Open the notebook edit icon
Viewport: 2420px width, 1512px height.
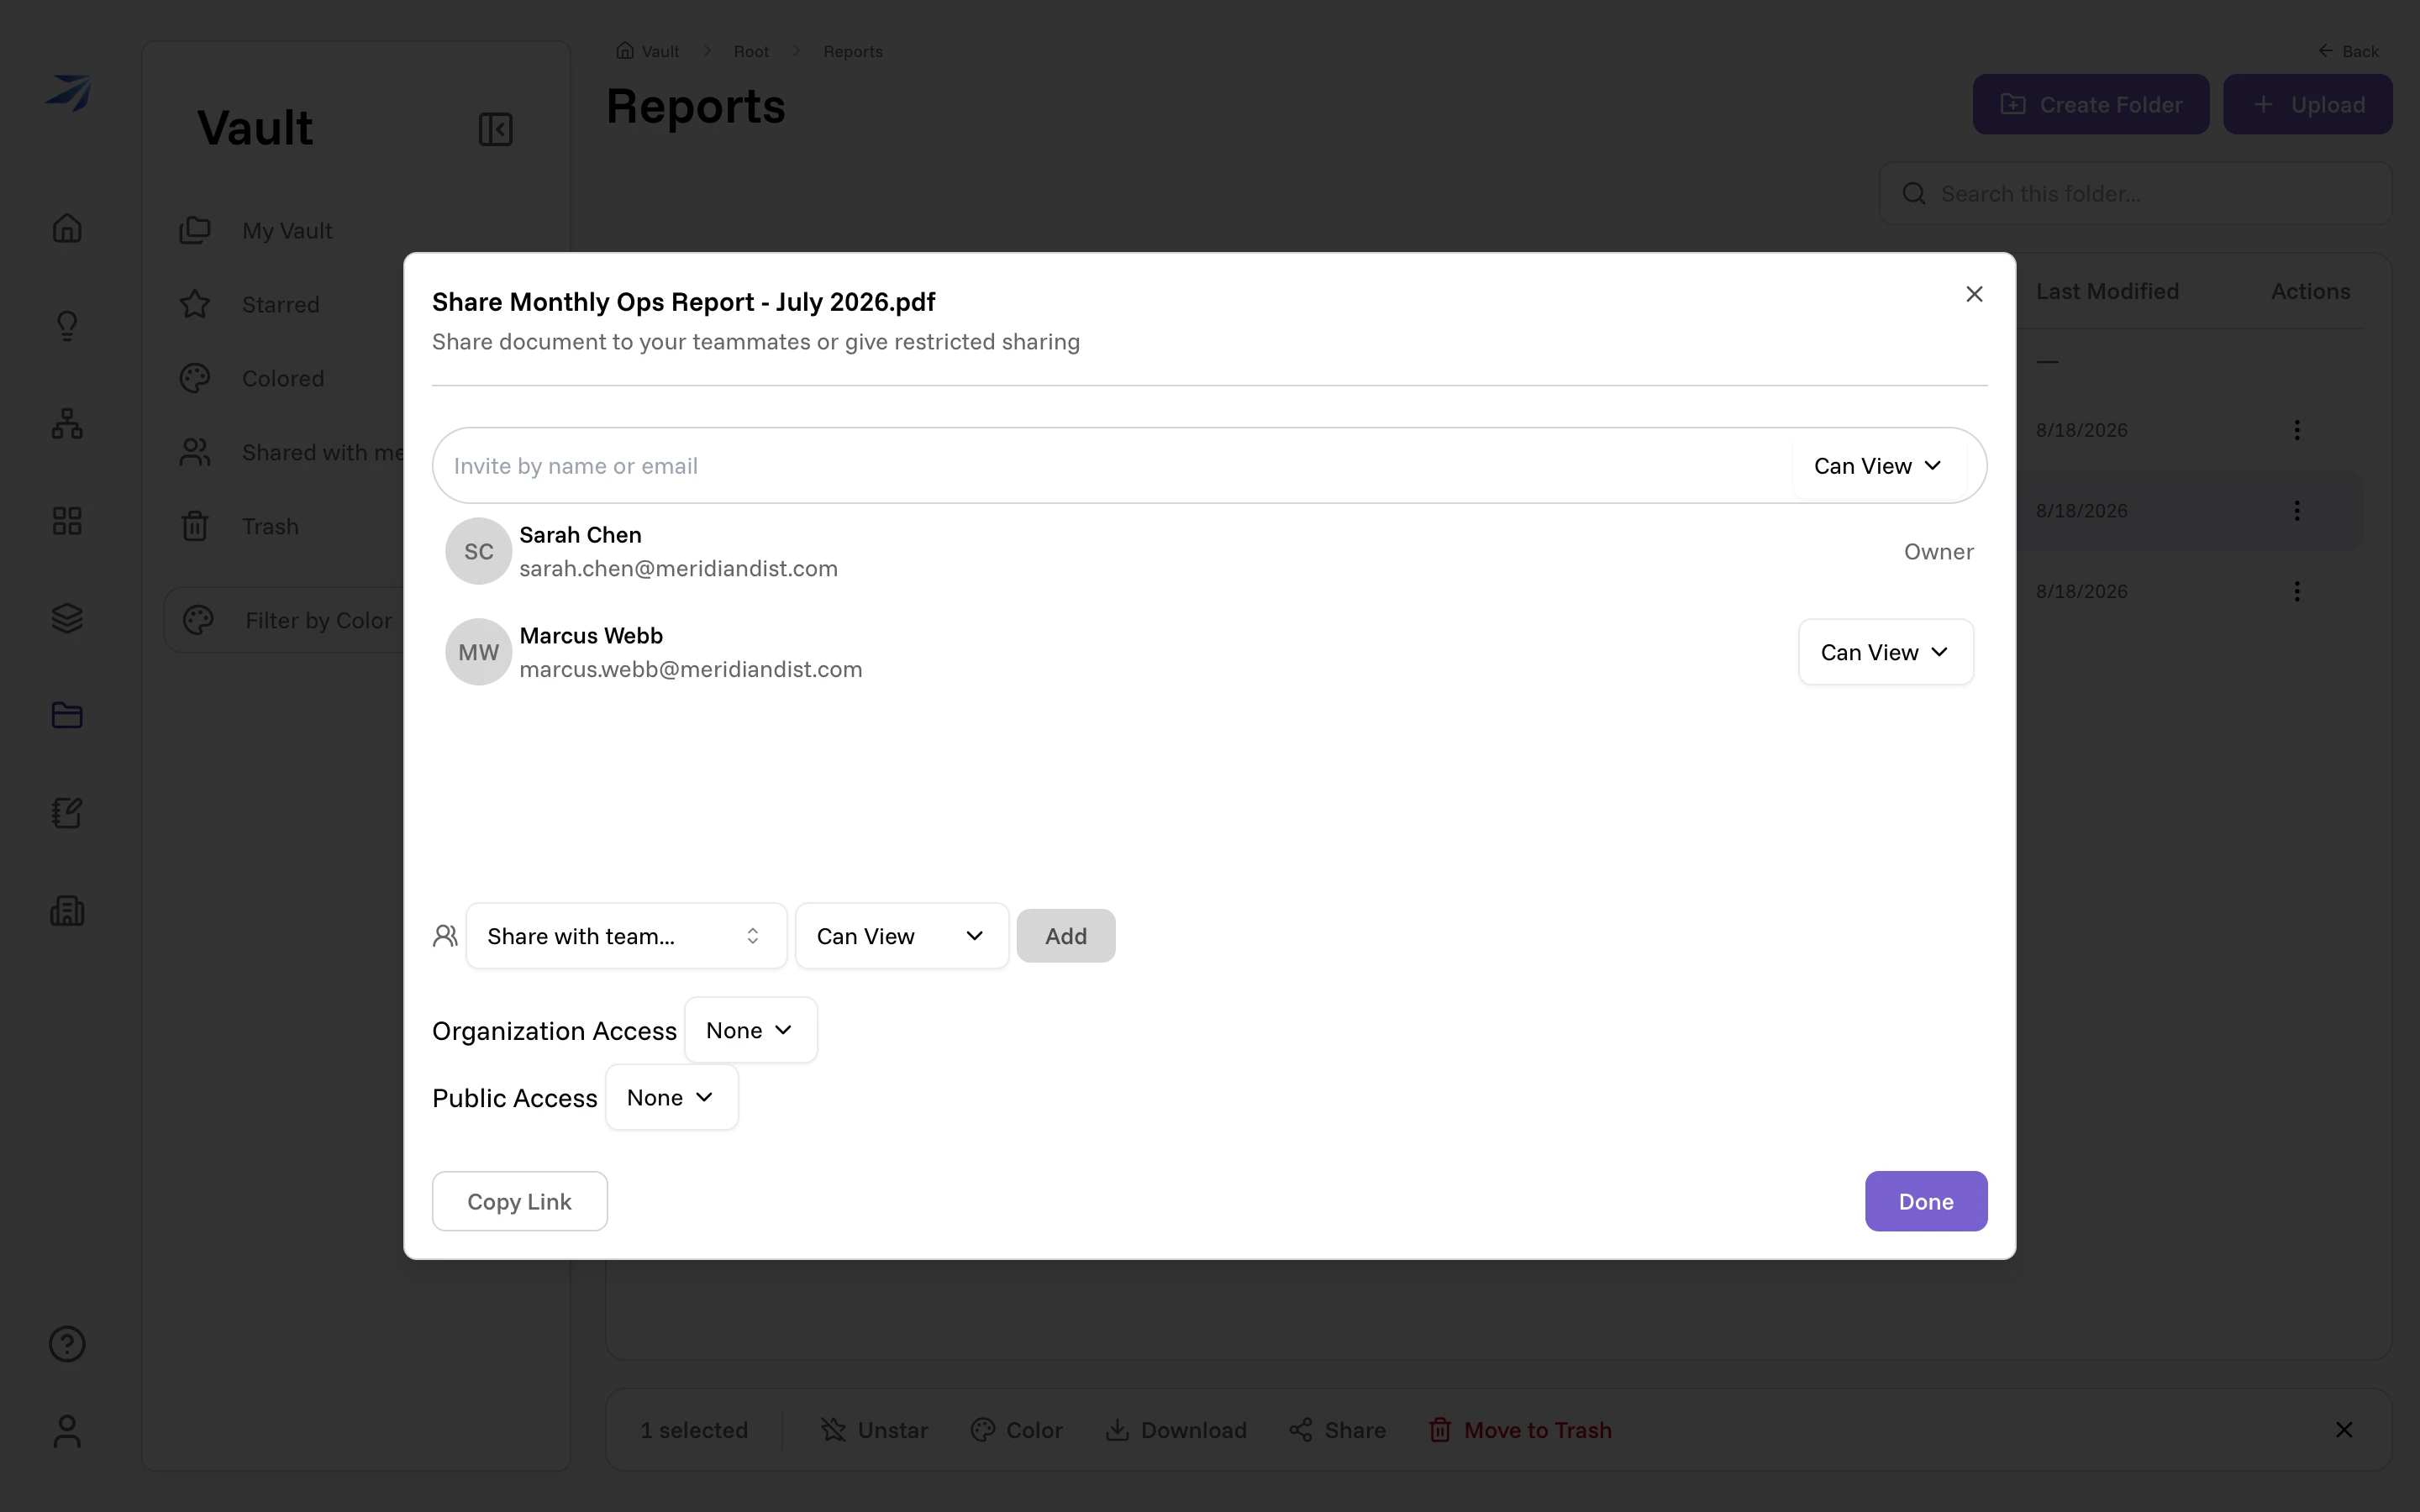(x=67, y=813)
